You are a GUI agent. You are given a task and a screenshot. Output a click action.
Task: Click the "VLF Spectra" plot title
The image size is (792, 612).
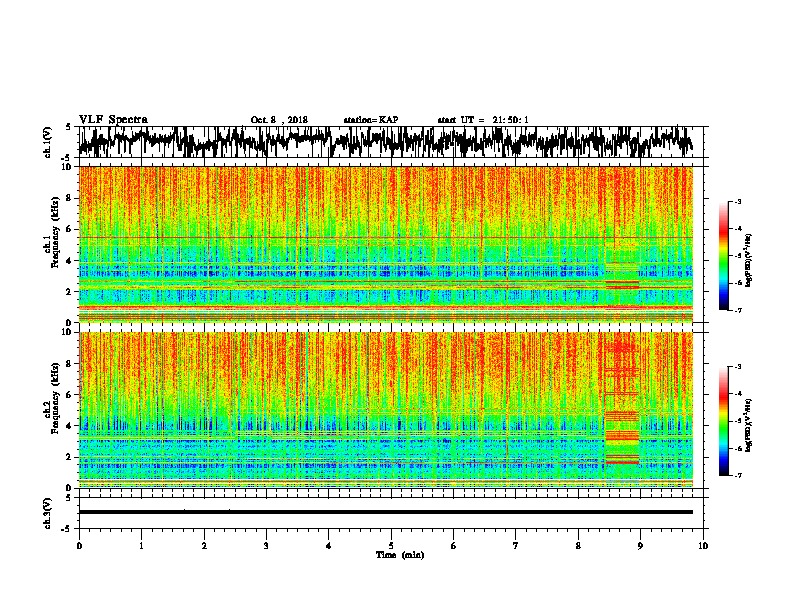113,120
